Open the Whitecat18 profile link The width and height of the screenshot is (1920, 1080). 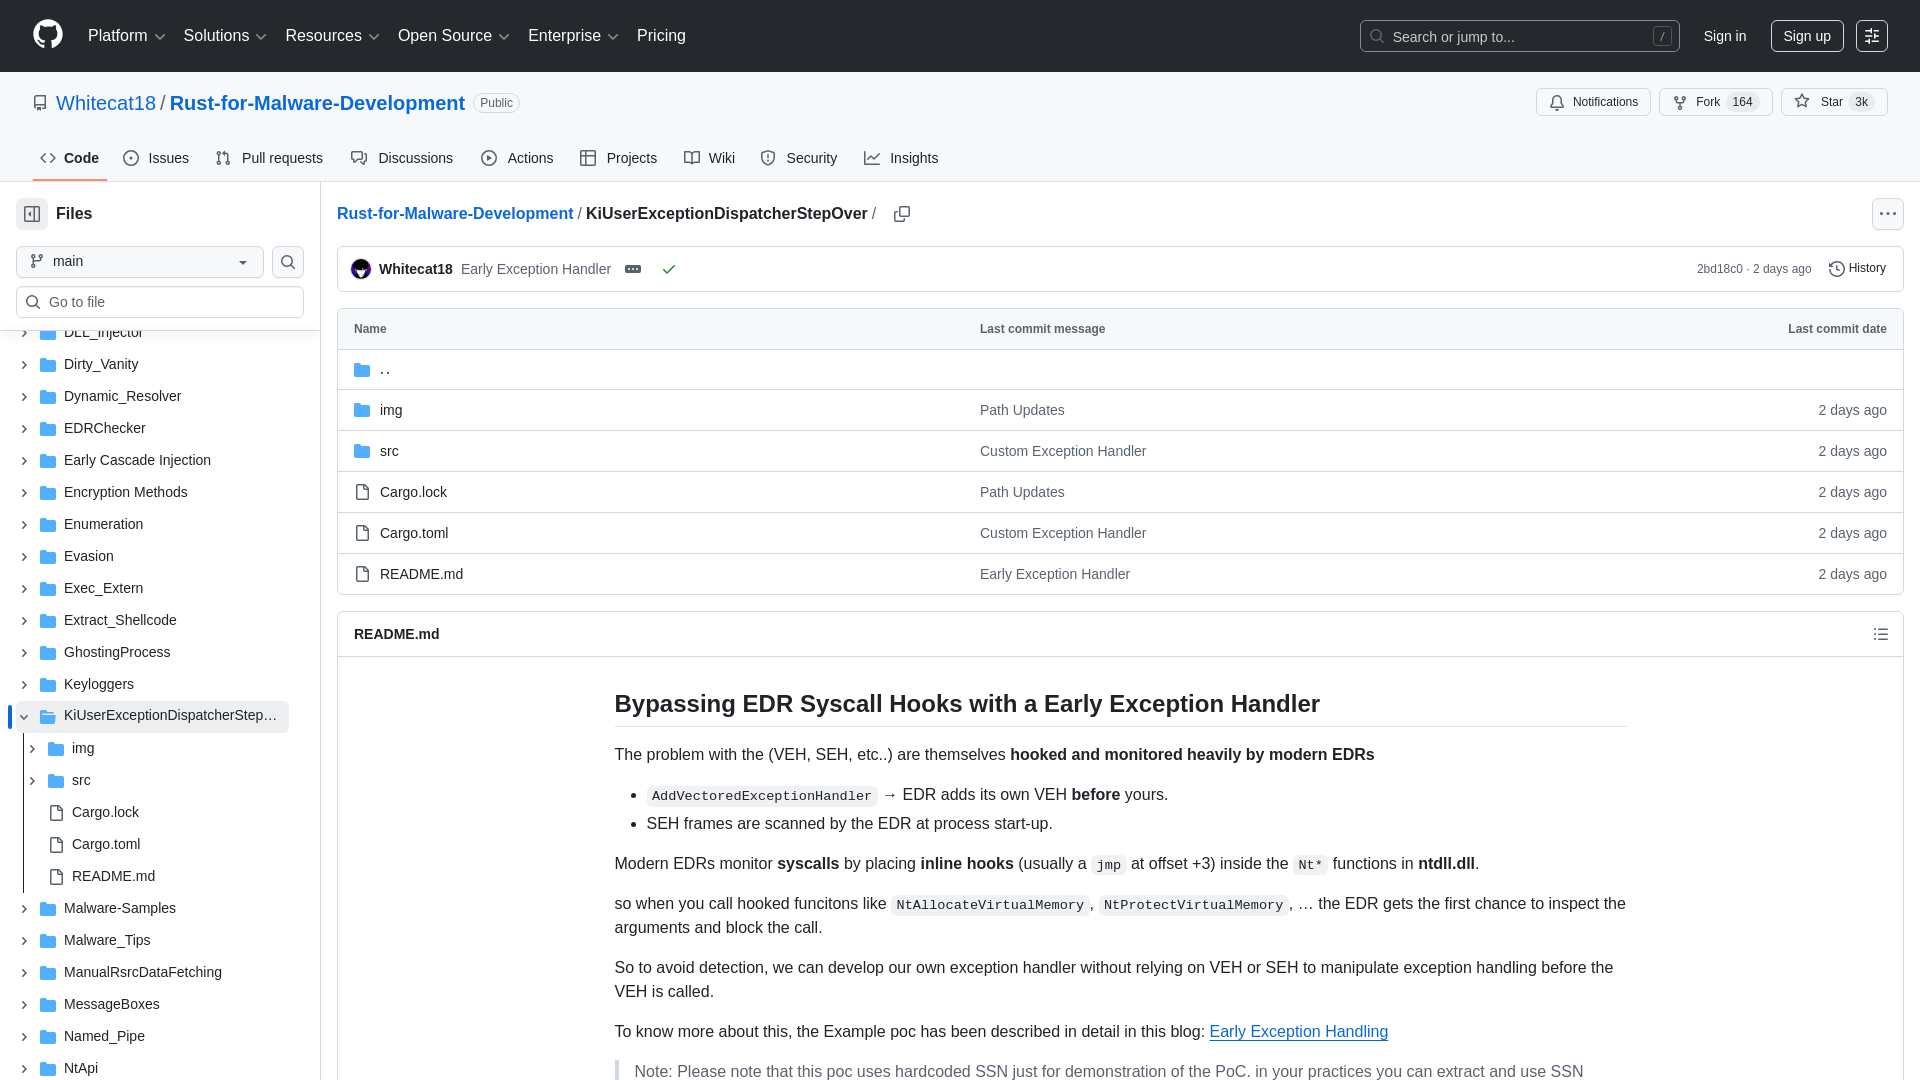pyautogui.click(x=416, y=268)
